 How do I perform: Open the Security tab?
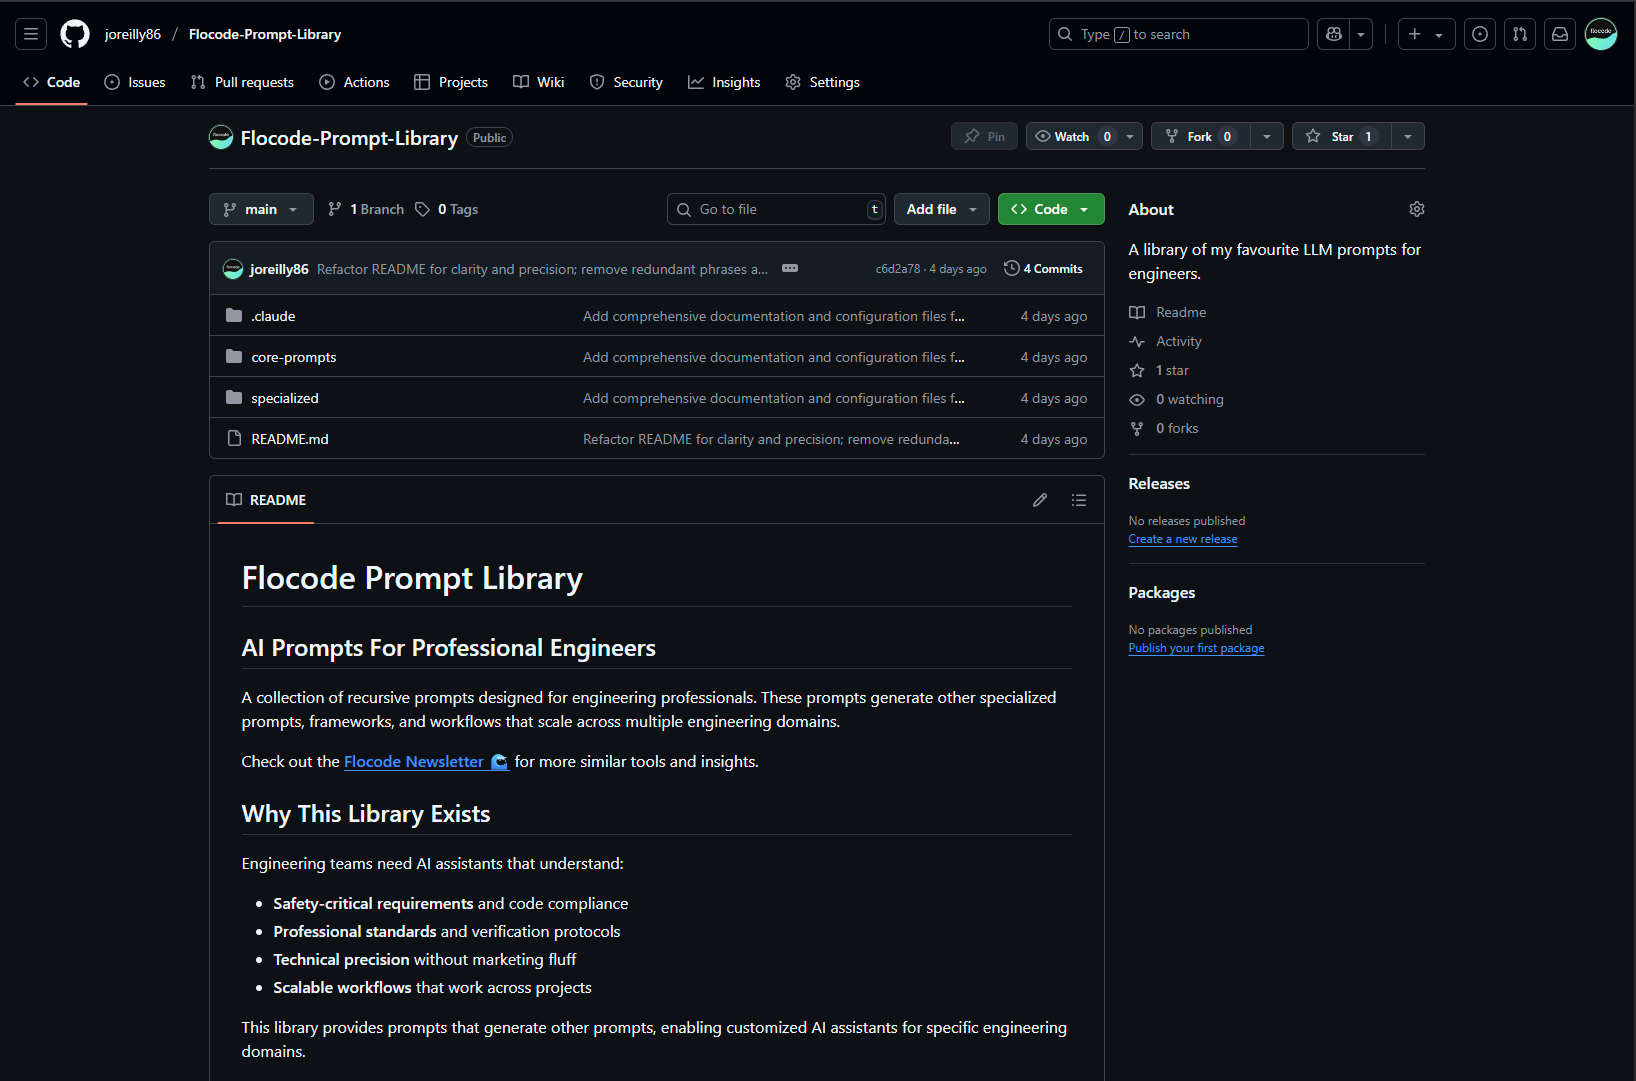click(626, 82)
